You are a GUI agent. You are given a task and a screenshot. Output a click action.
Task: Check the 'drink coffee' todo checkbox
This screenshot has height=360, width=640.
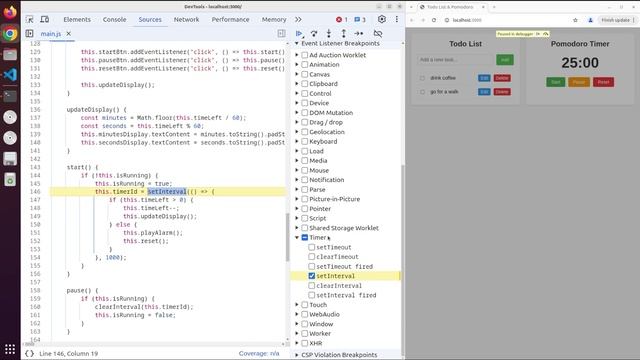422,78
